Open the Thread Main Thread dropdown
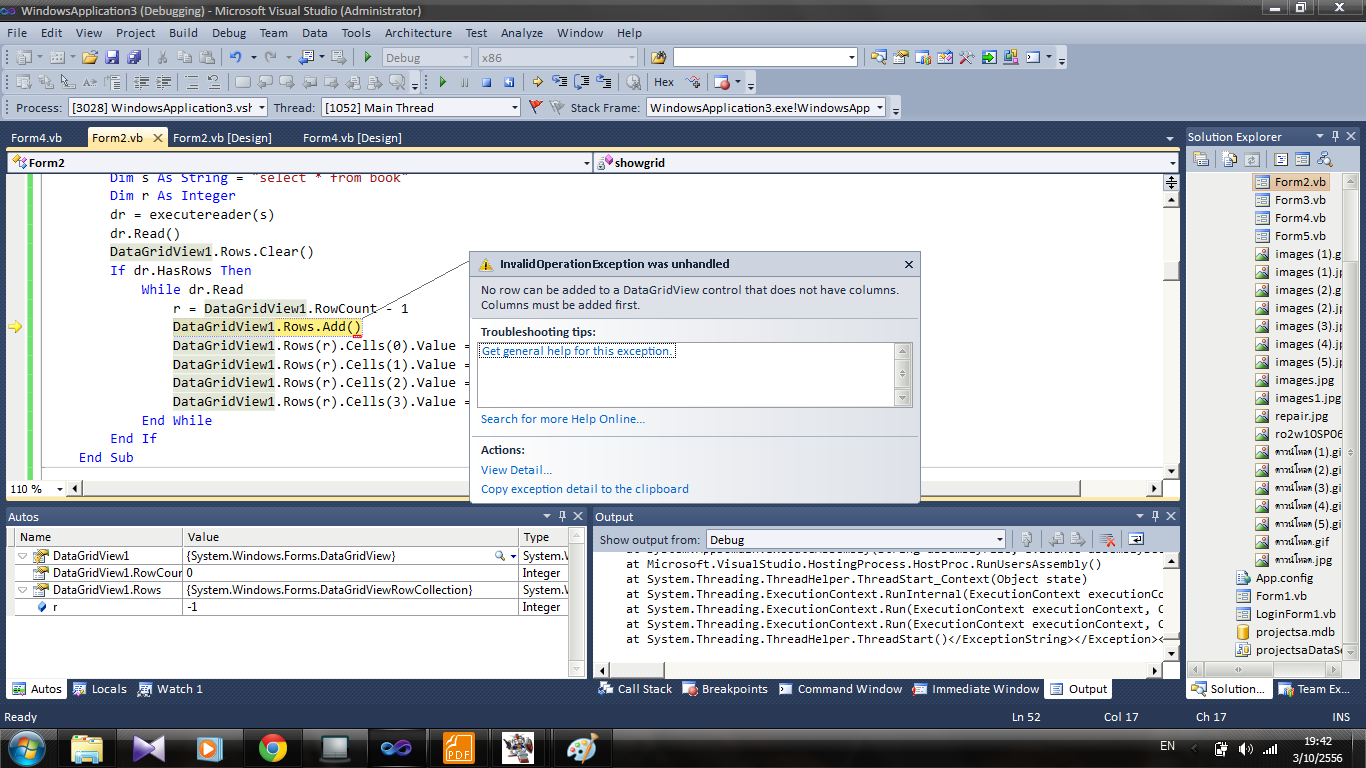 pos(420,107)
